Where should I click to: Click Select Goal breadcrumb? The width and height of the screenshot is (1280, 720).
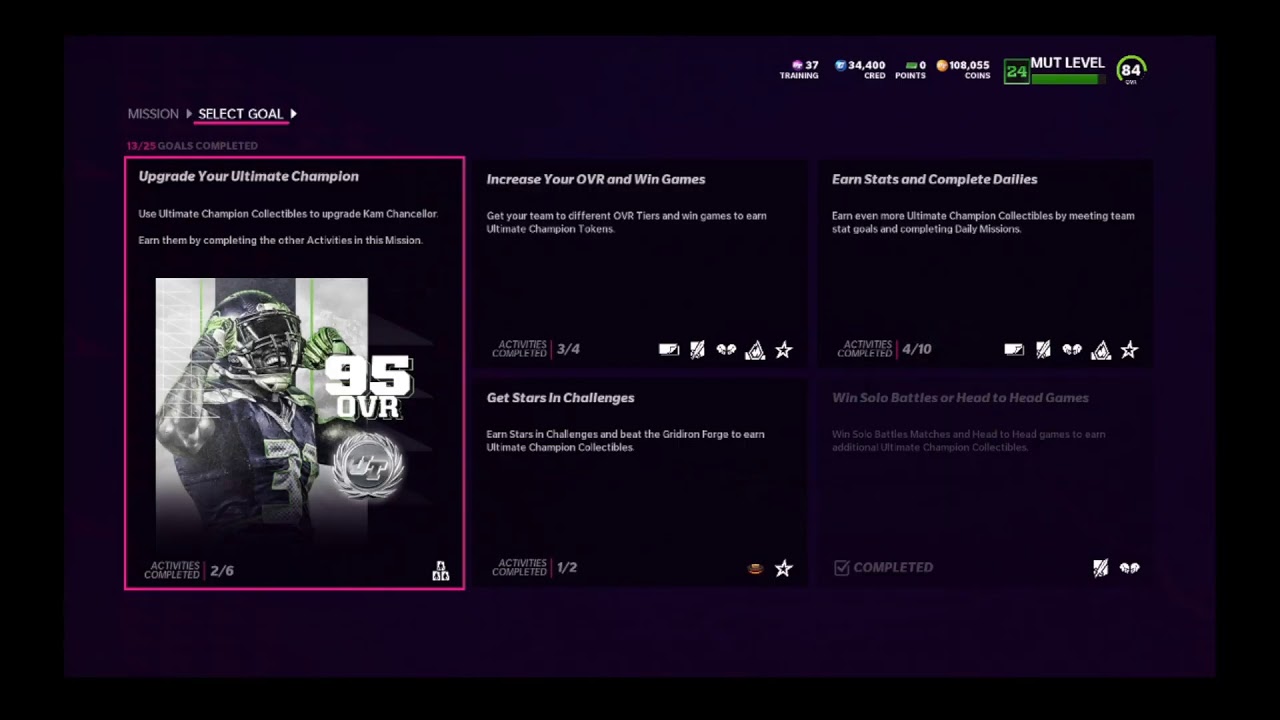[240, 114]
